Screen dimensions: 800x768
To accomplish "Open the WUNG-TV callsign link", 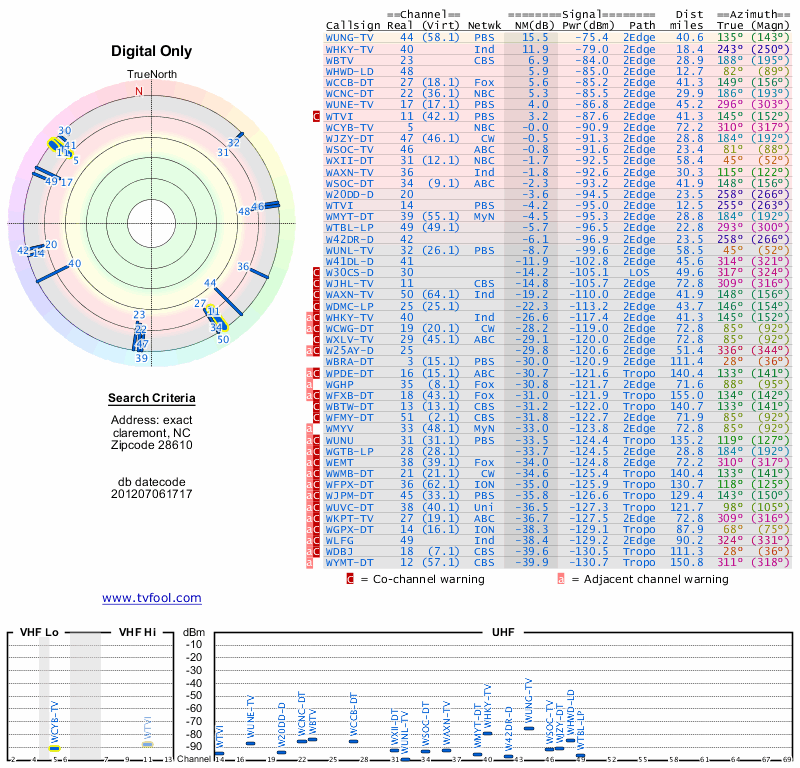I will pos(350,37).
